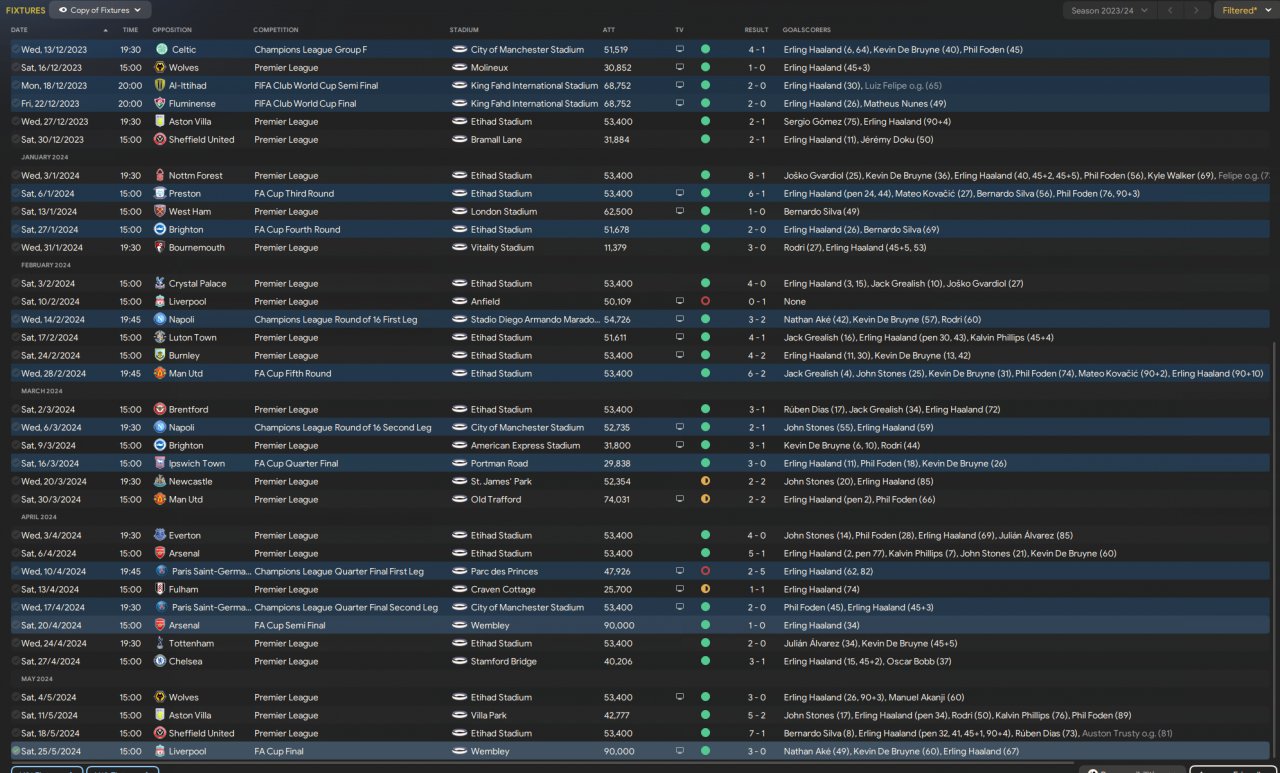This screenshot has height=773, width=1280.
Task: Sort by the Stadium column header
Action: (464, 30)
